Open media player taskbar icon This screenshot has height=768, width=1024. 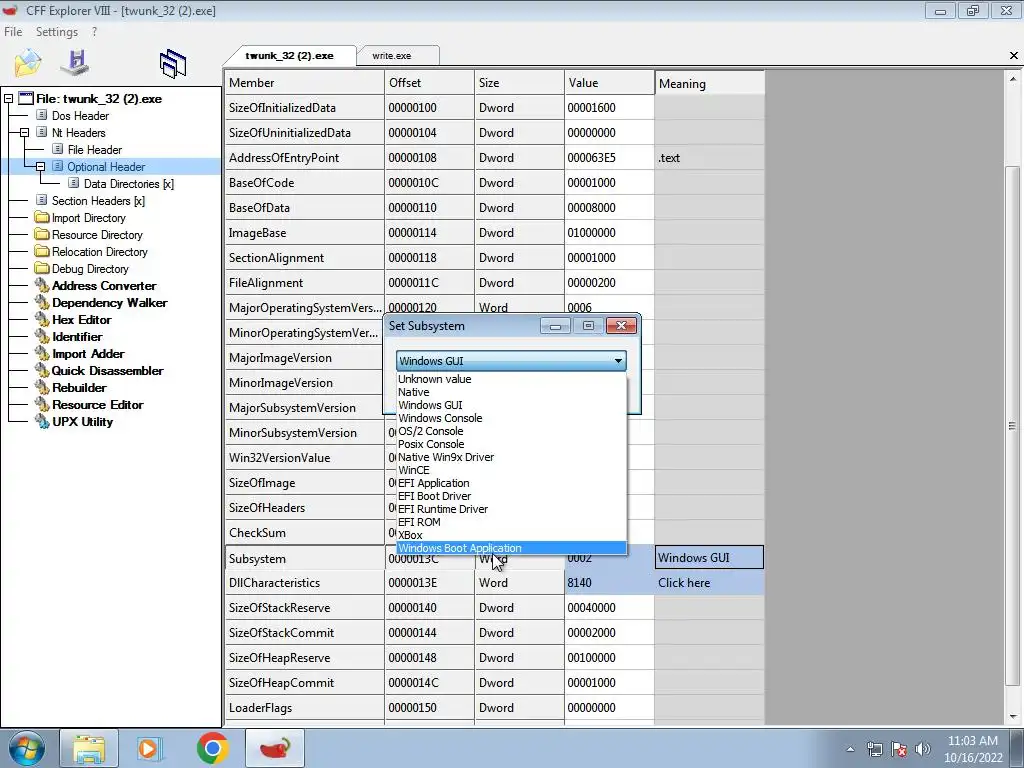148,748
